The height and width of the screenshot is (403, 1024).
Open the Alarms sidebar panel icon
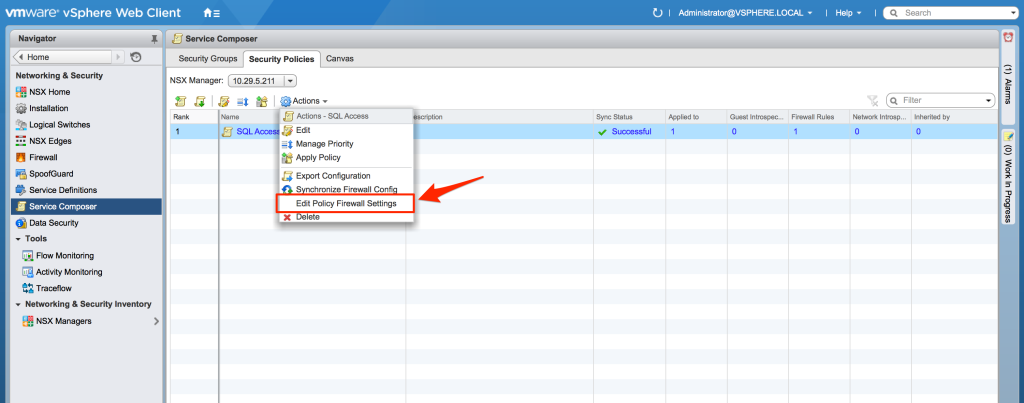coord(1008,38)
